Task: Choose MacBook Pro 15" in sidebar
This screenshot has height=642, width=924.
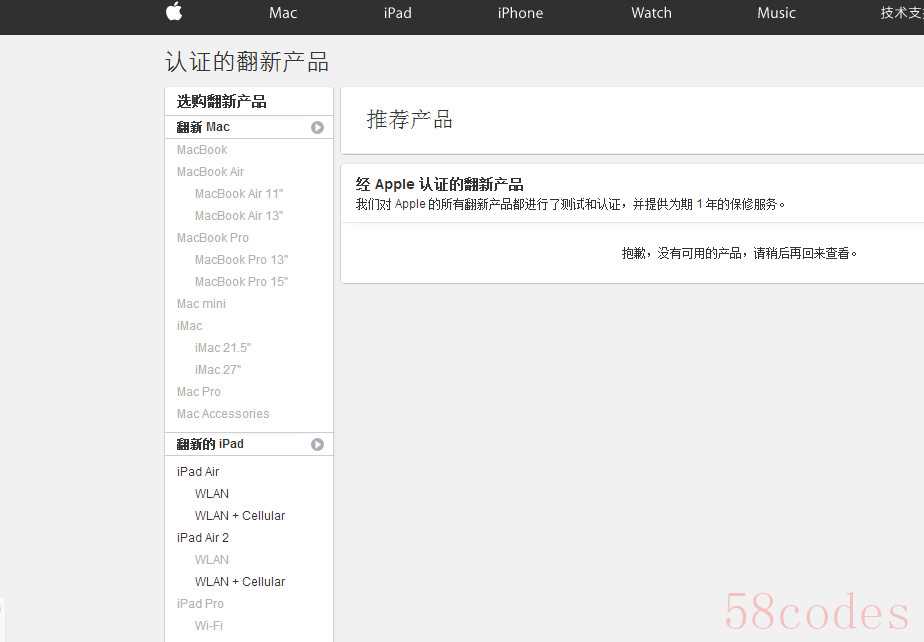Action: (x=242, y=282)
